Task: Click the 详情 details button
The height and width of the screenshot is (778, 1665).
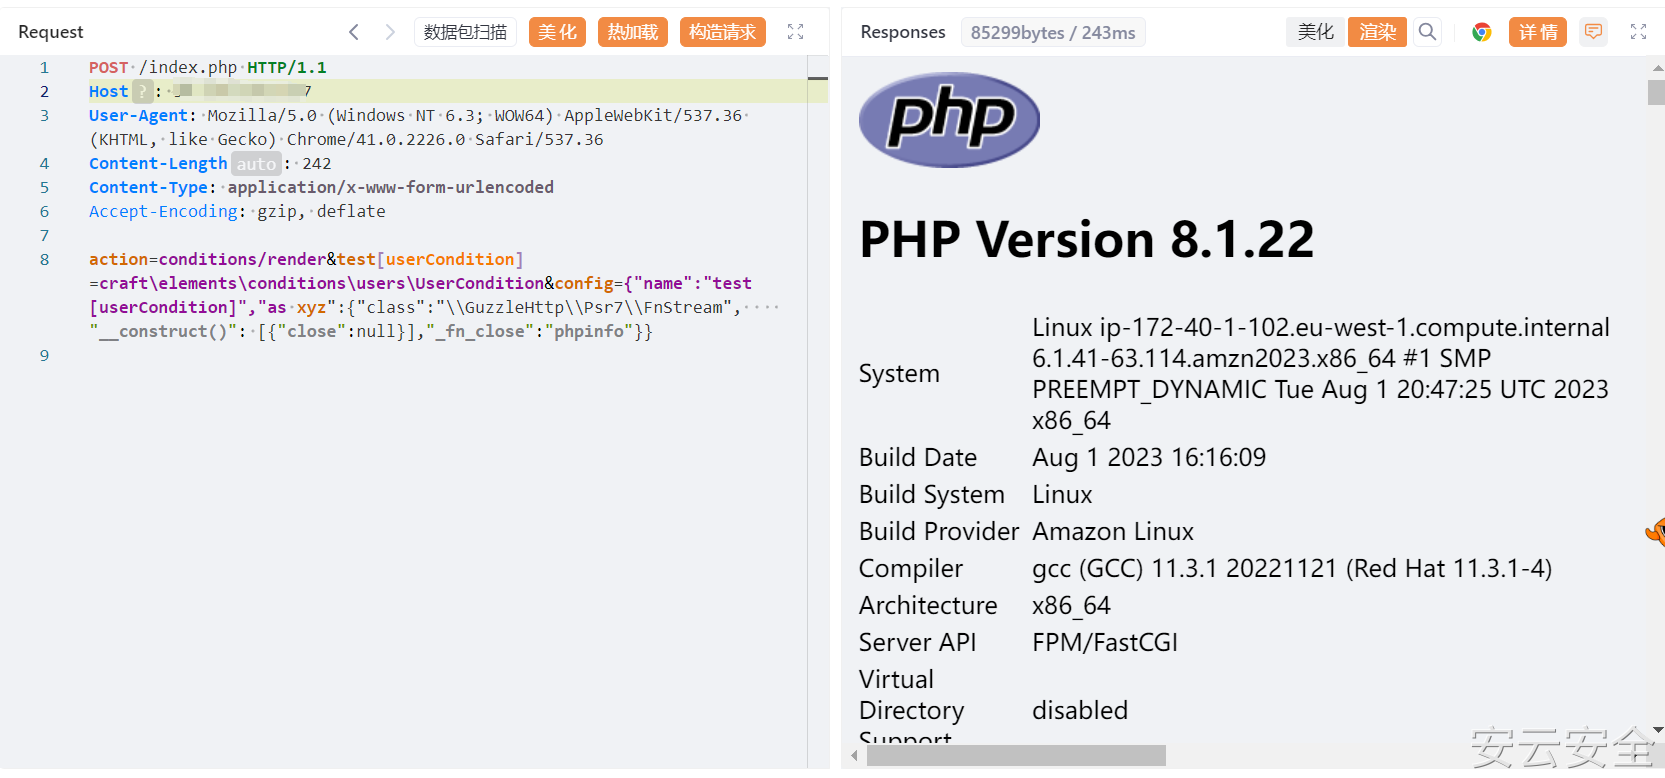Action: tap(1538, 32)
